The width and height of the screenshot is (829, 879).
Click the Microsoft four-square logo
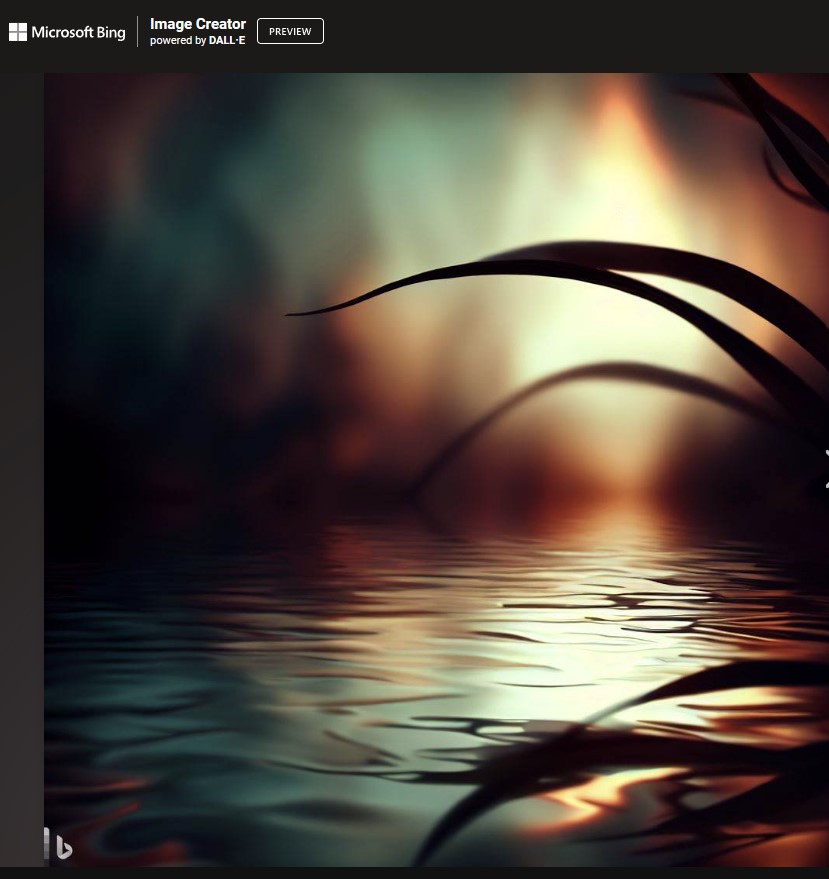18,32
